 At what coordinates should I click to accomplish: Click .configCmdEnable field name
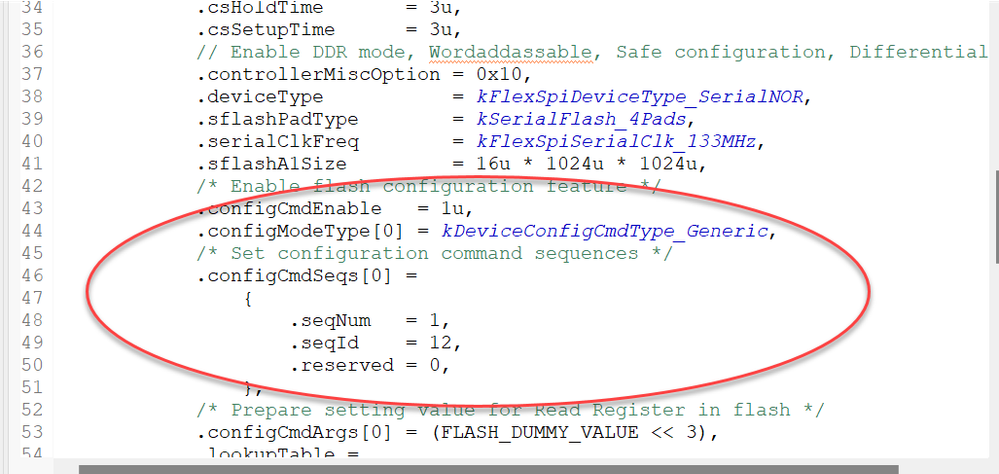[x=289, y=208]
